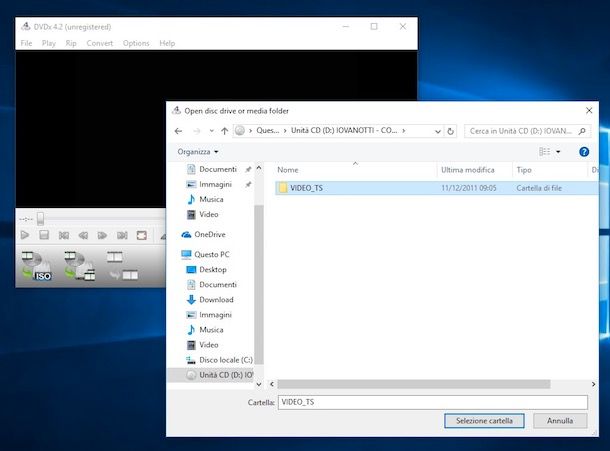The width and height of the screenshot is (610, 451).
Task: Select Documenti under Questo PC
Action: point(218,285)
